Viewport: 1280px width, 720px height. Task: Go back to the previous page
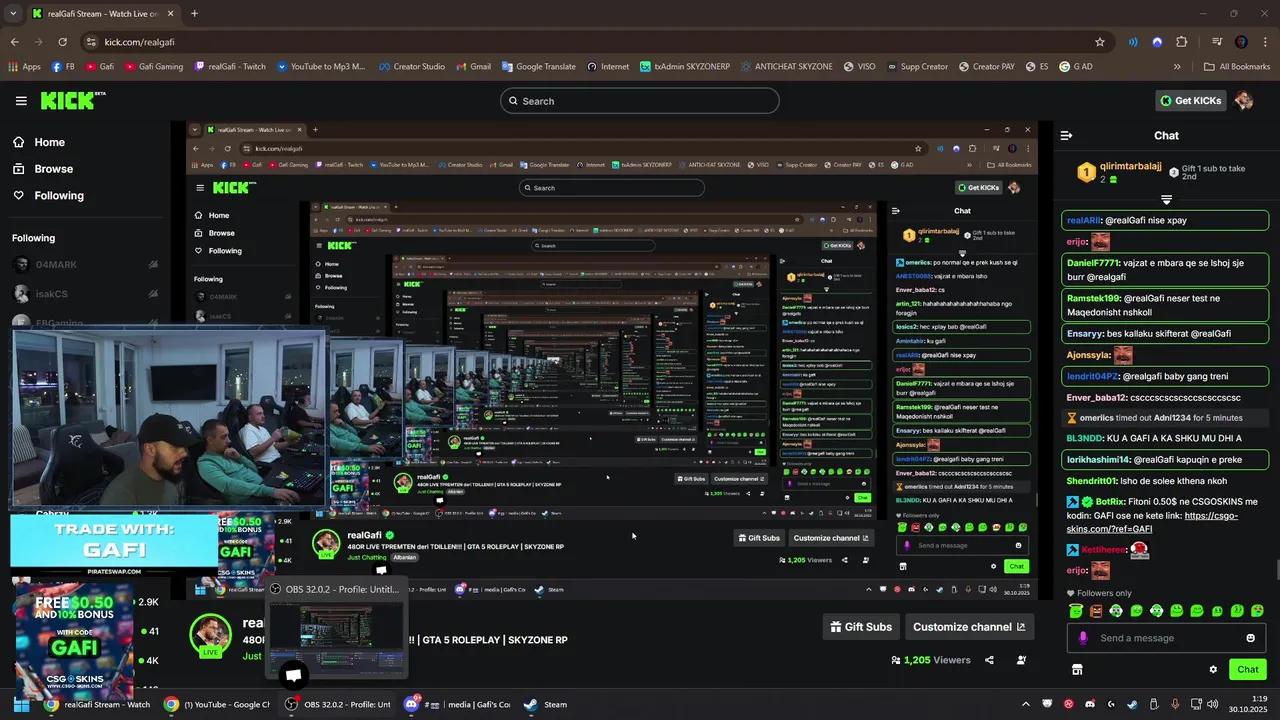(14, 42)
